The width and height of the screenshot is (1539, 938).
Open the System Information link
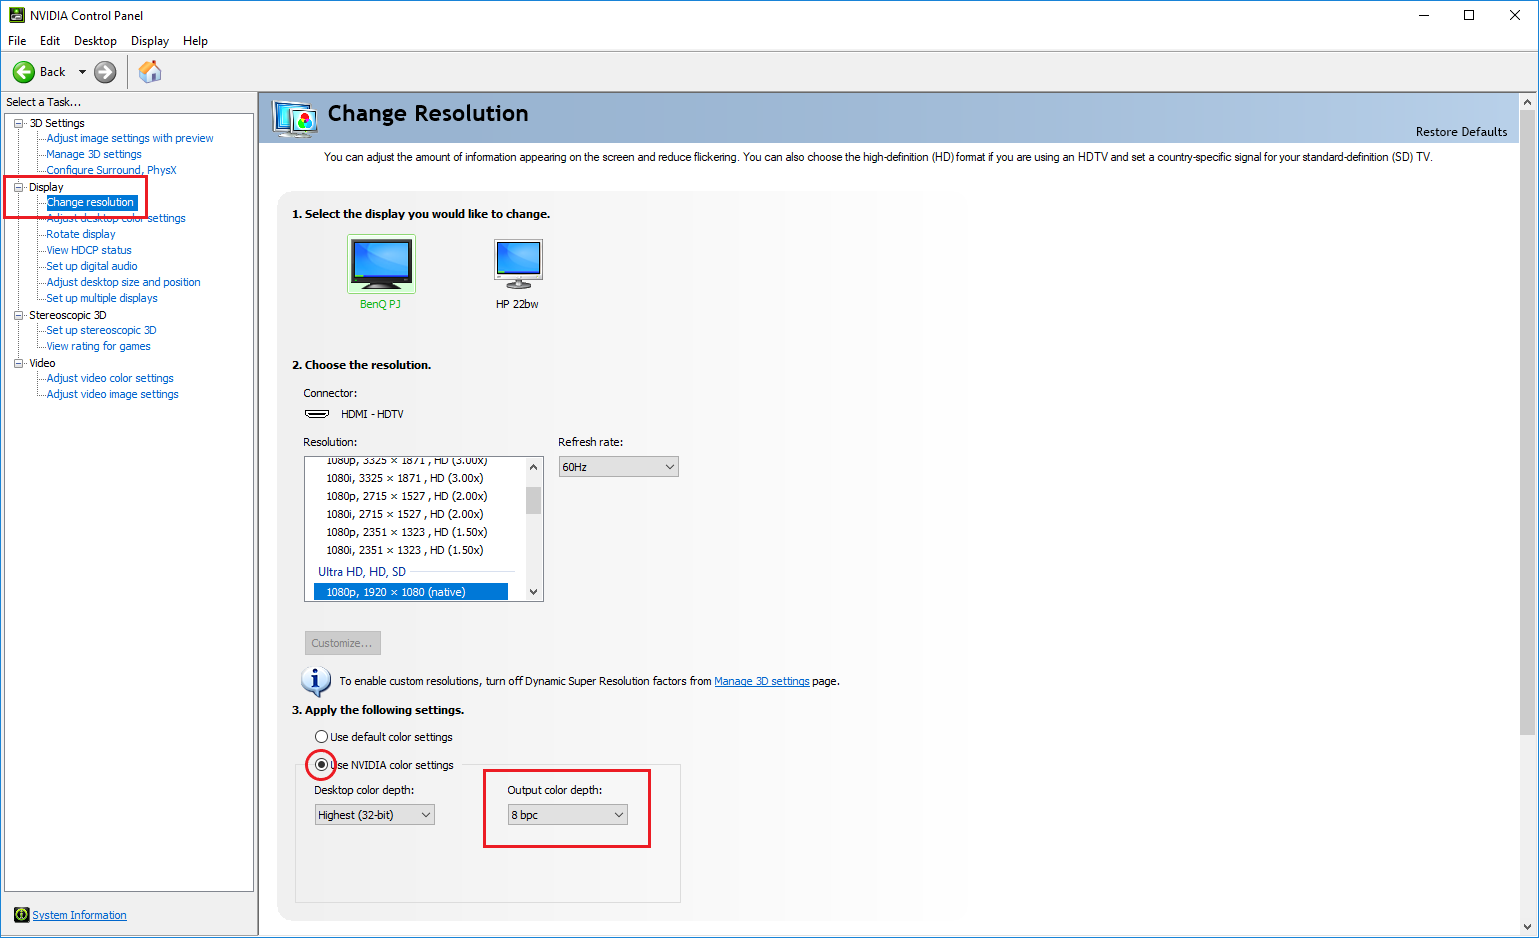(80, 915)
